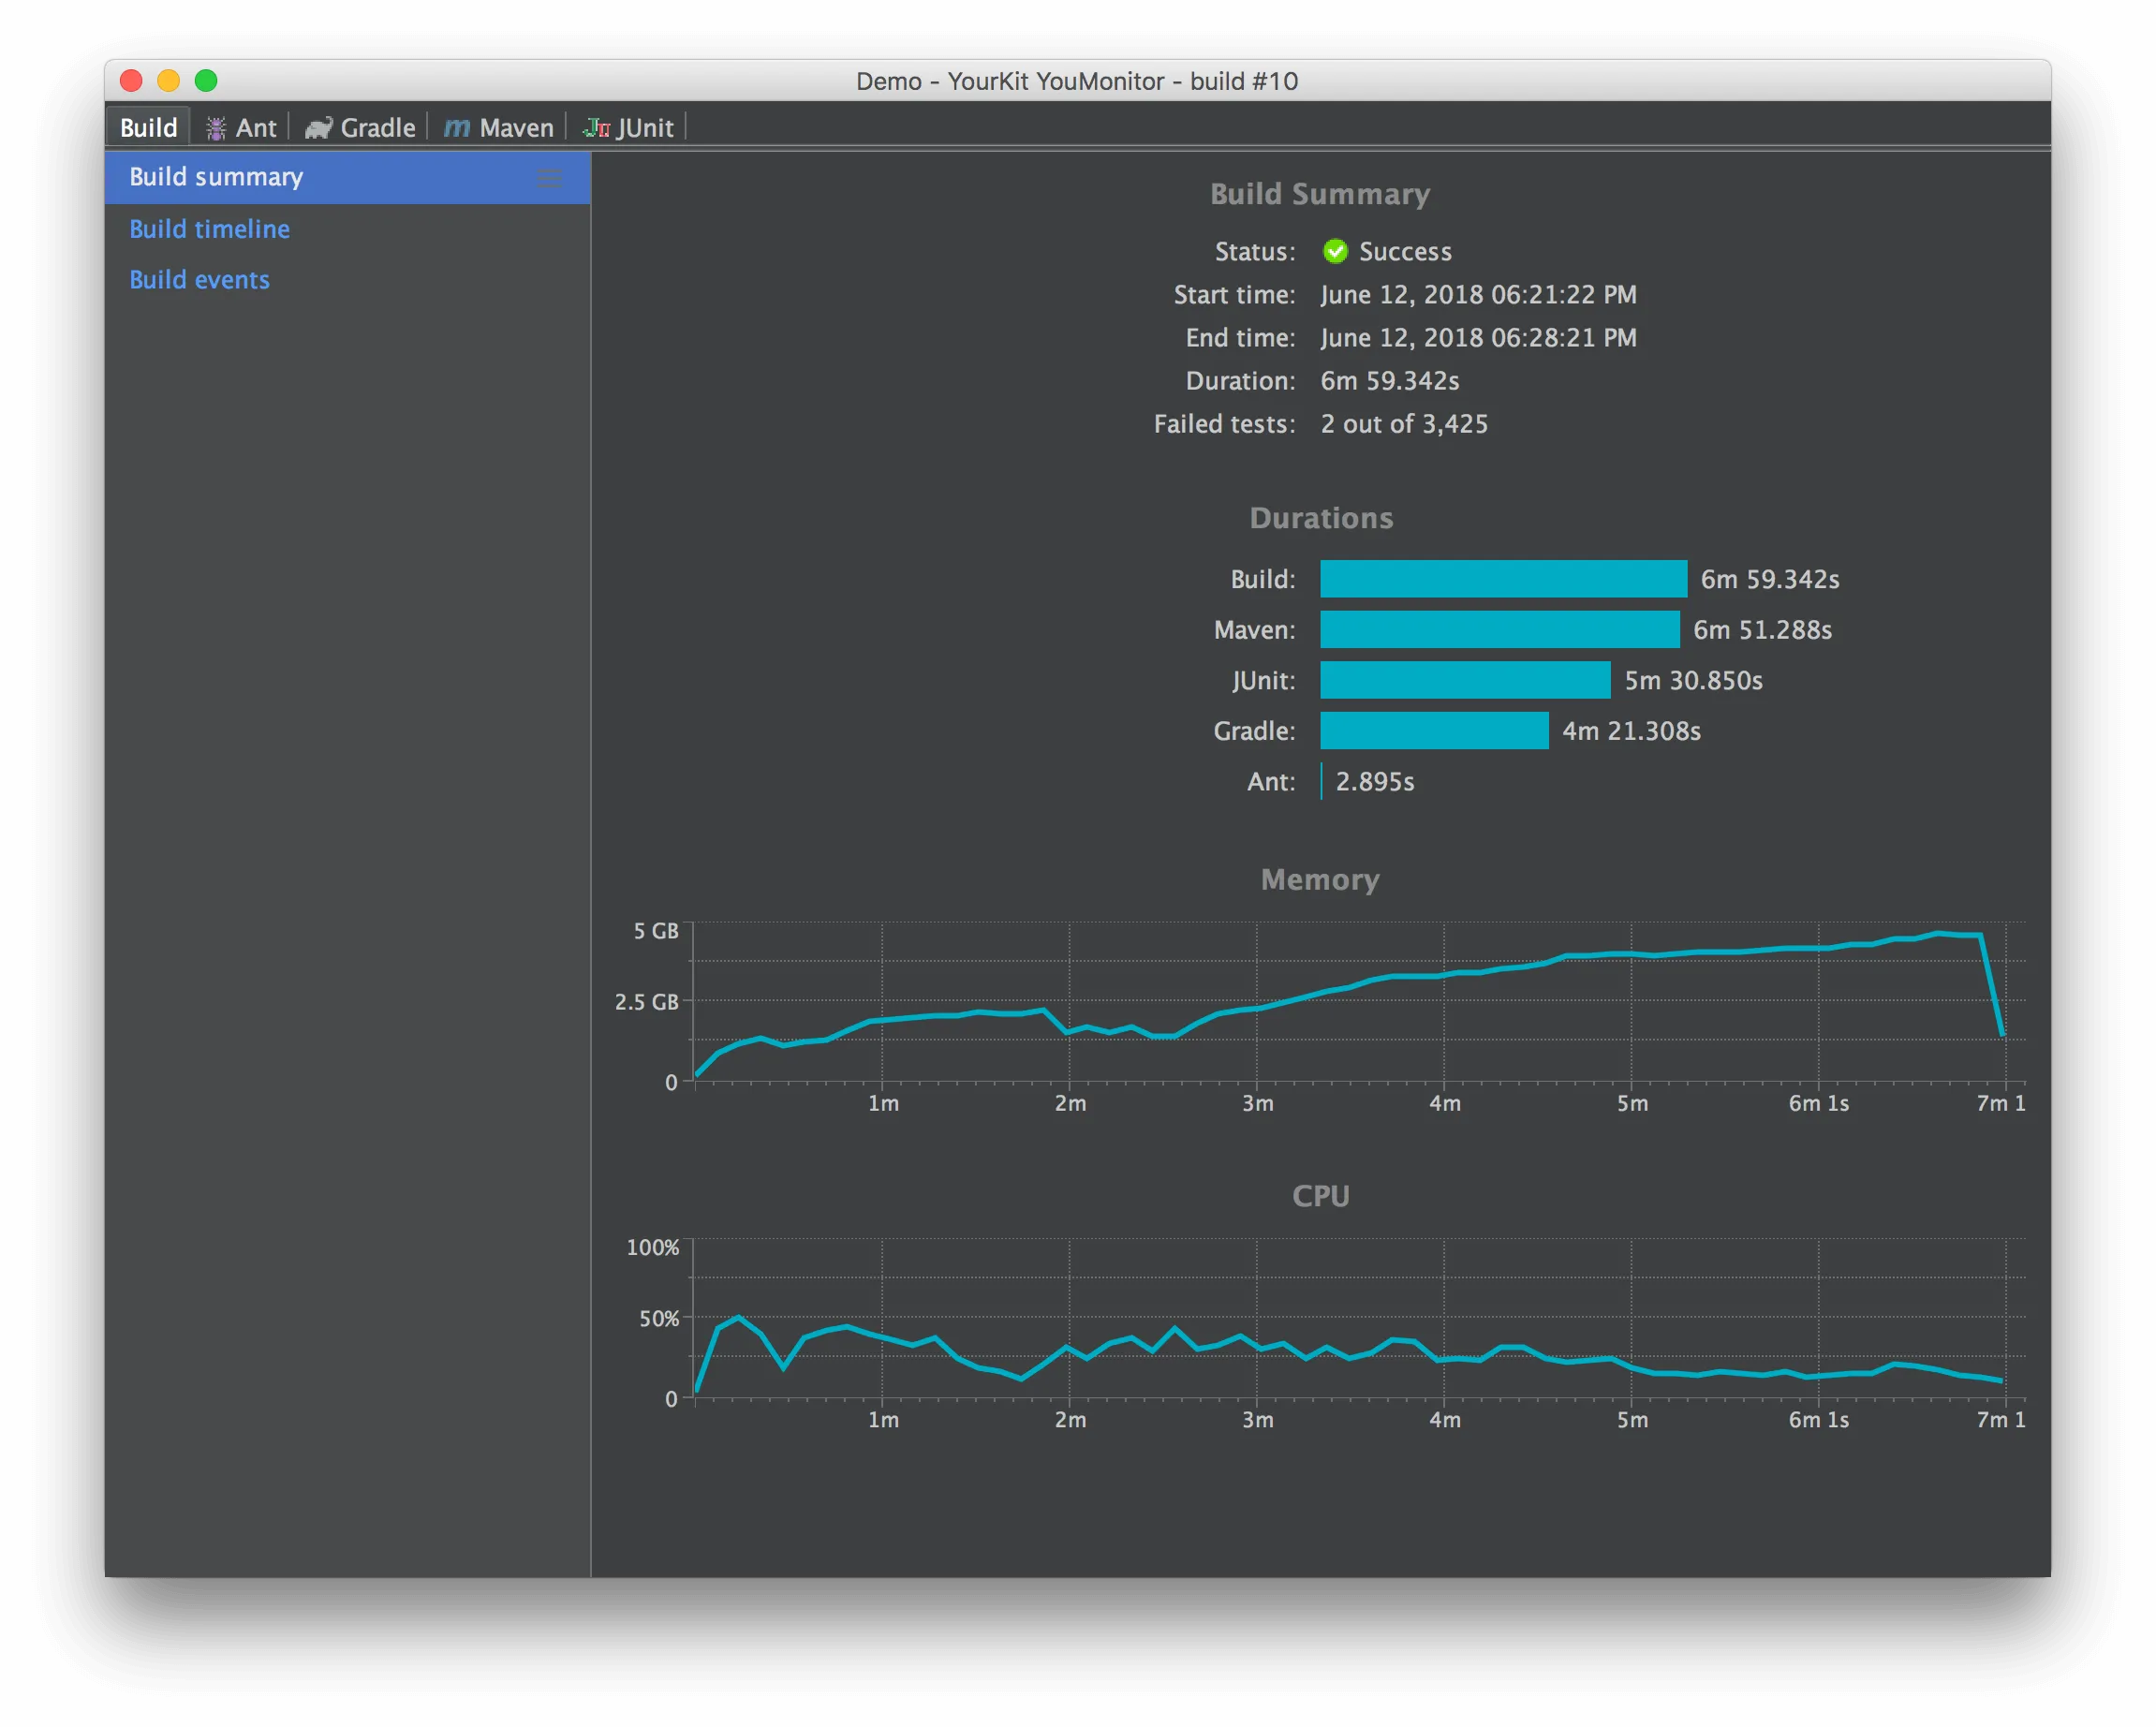Click the JUnit duration bar
The width and height of the screenshot is (2156, 1727).
coord(1464,681)
